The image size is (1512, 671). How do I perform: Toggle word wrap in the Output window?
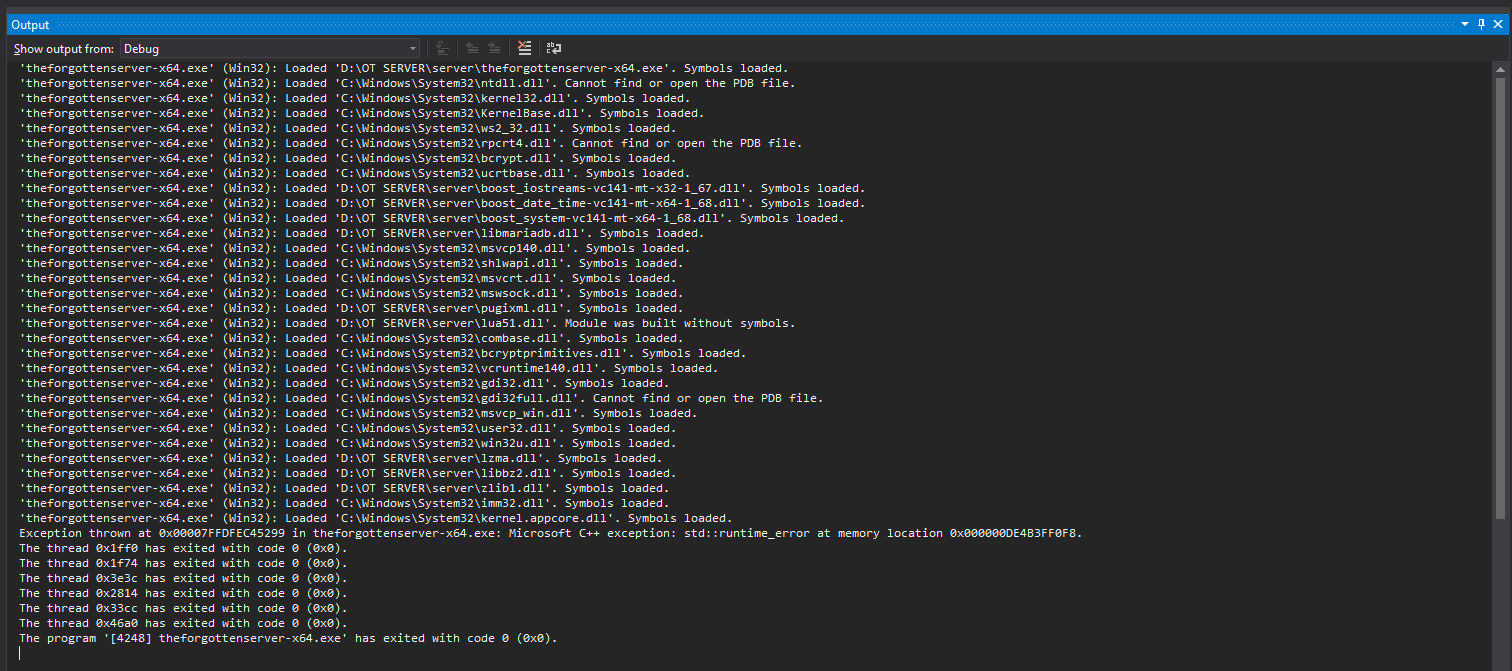click(x=553, y=48)
